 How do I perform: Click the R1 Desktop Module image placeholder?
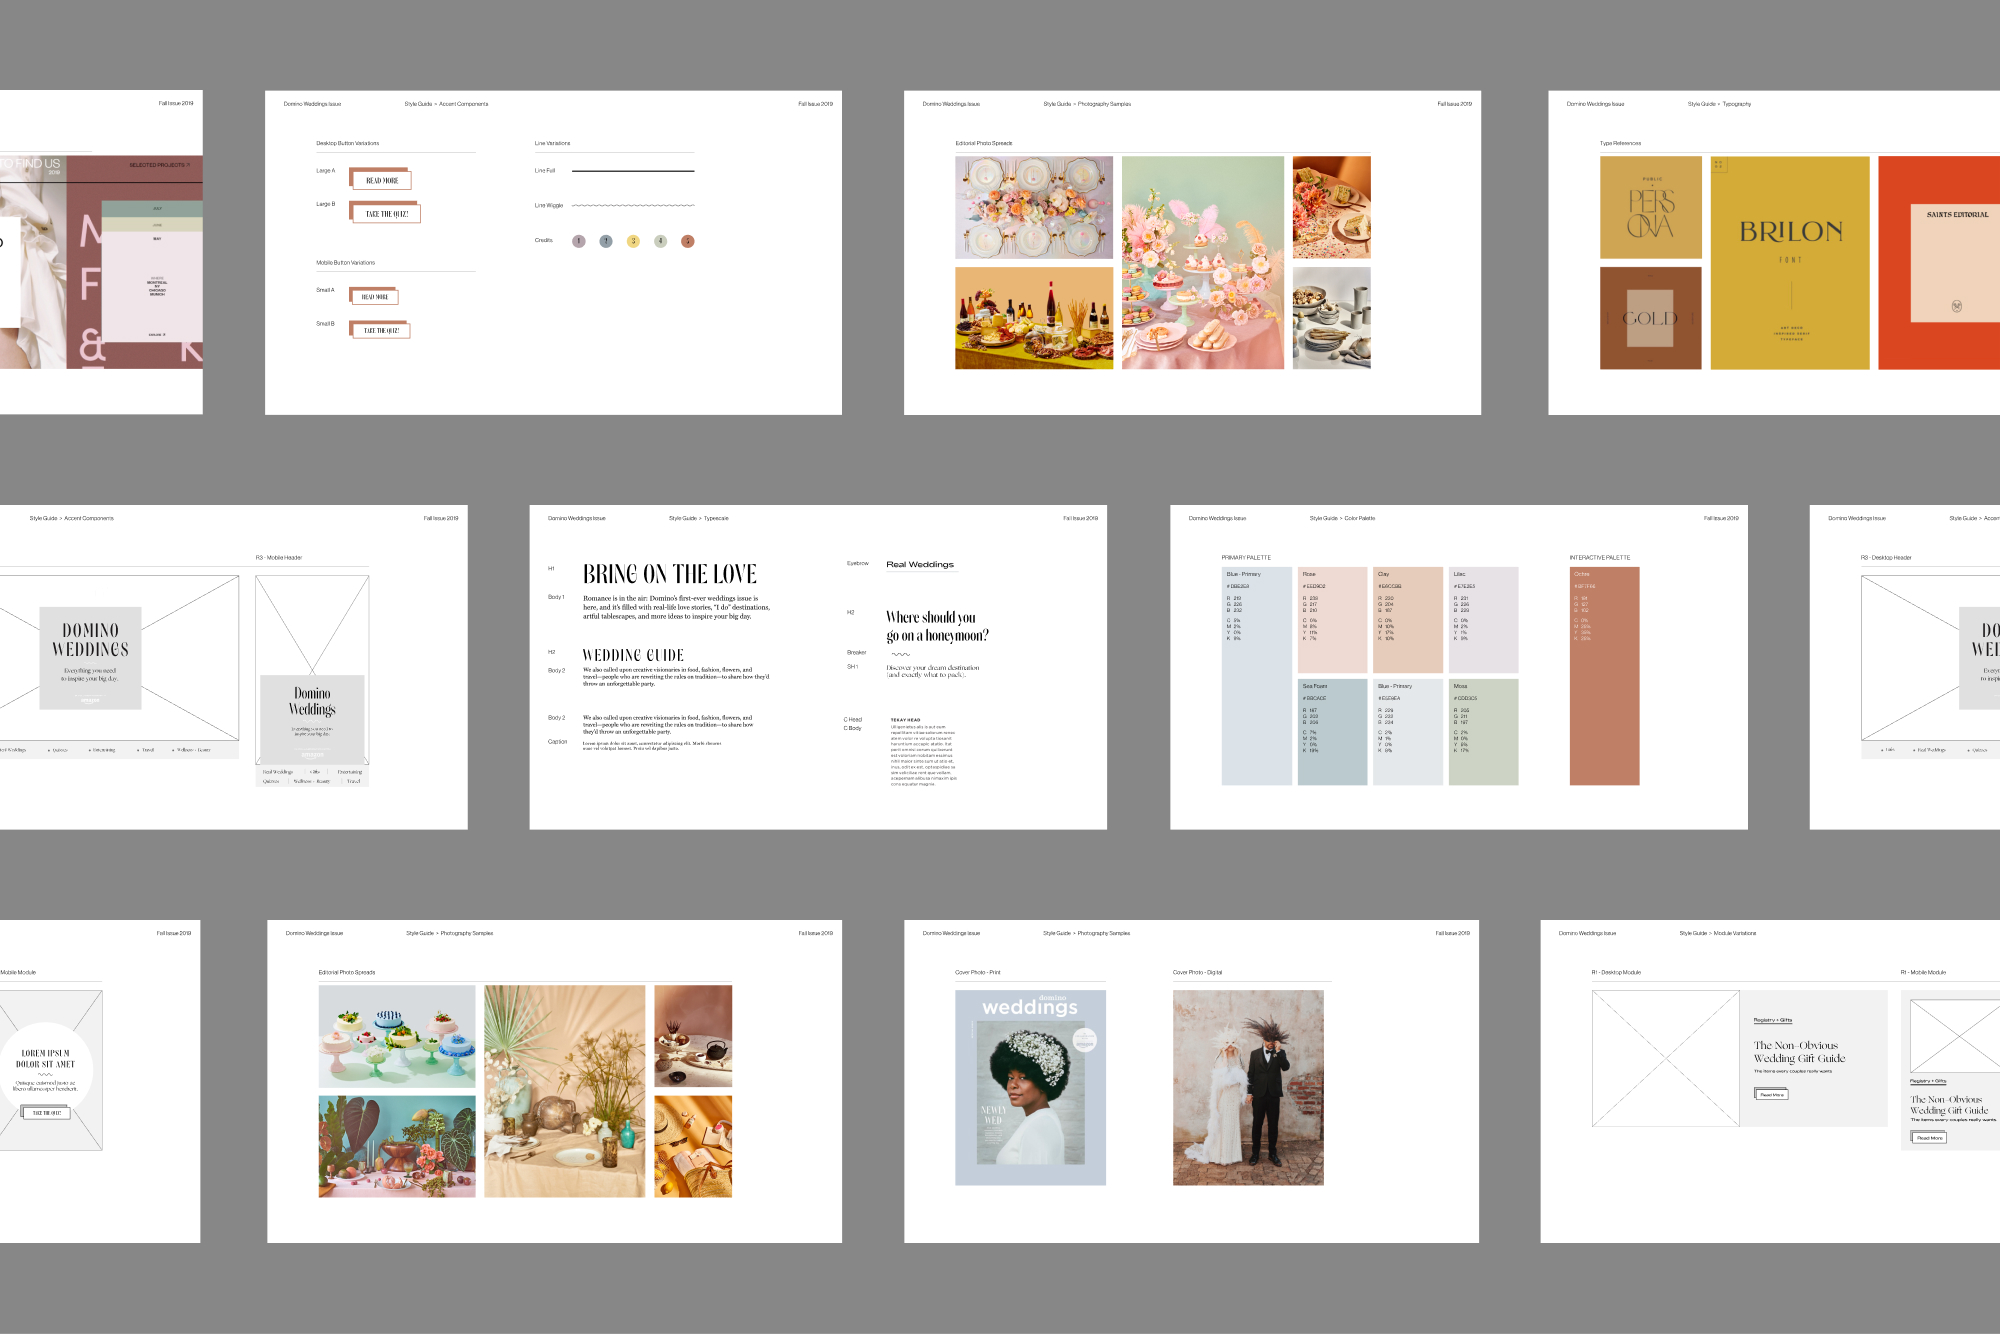(1666, 1058)
